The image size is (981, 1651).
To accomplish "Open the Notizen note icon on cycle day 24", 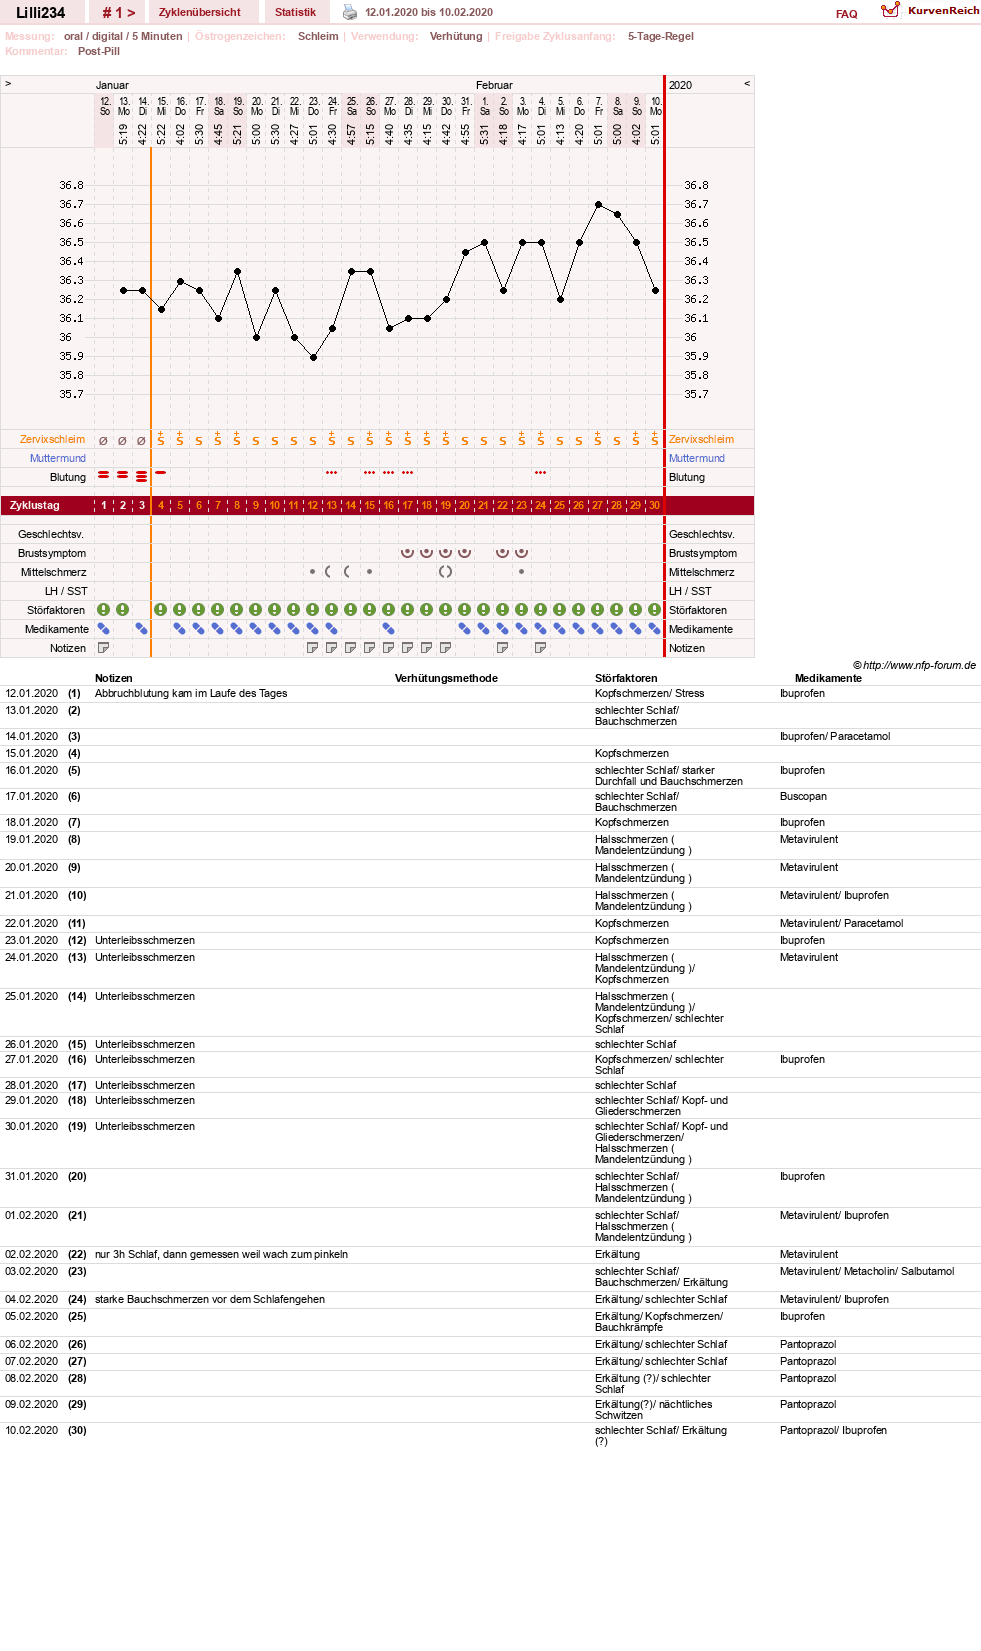I will (x=540, y=648).
